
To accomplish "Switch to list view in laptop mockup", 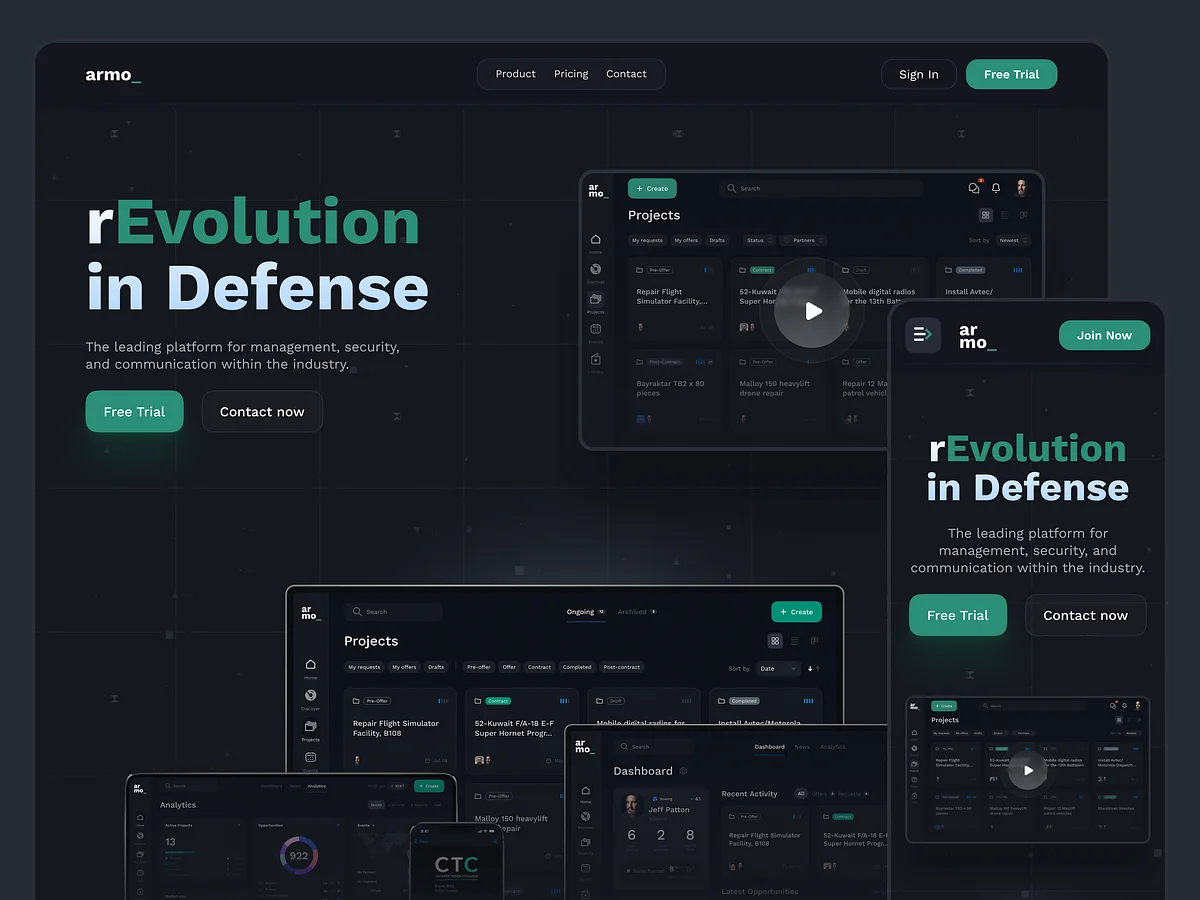I will tap(795, 641).
